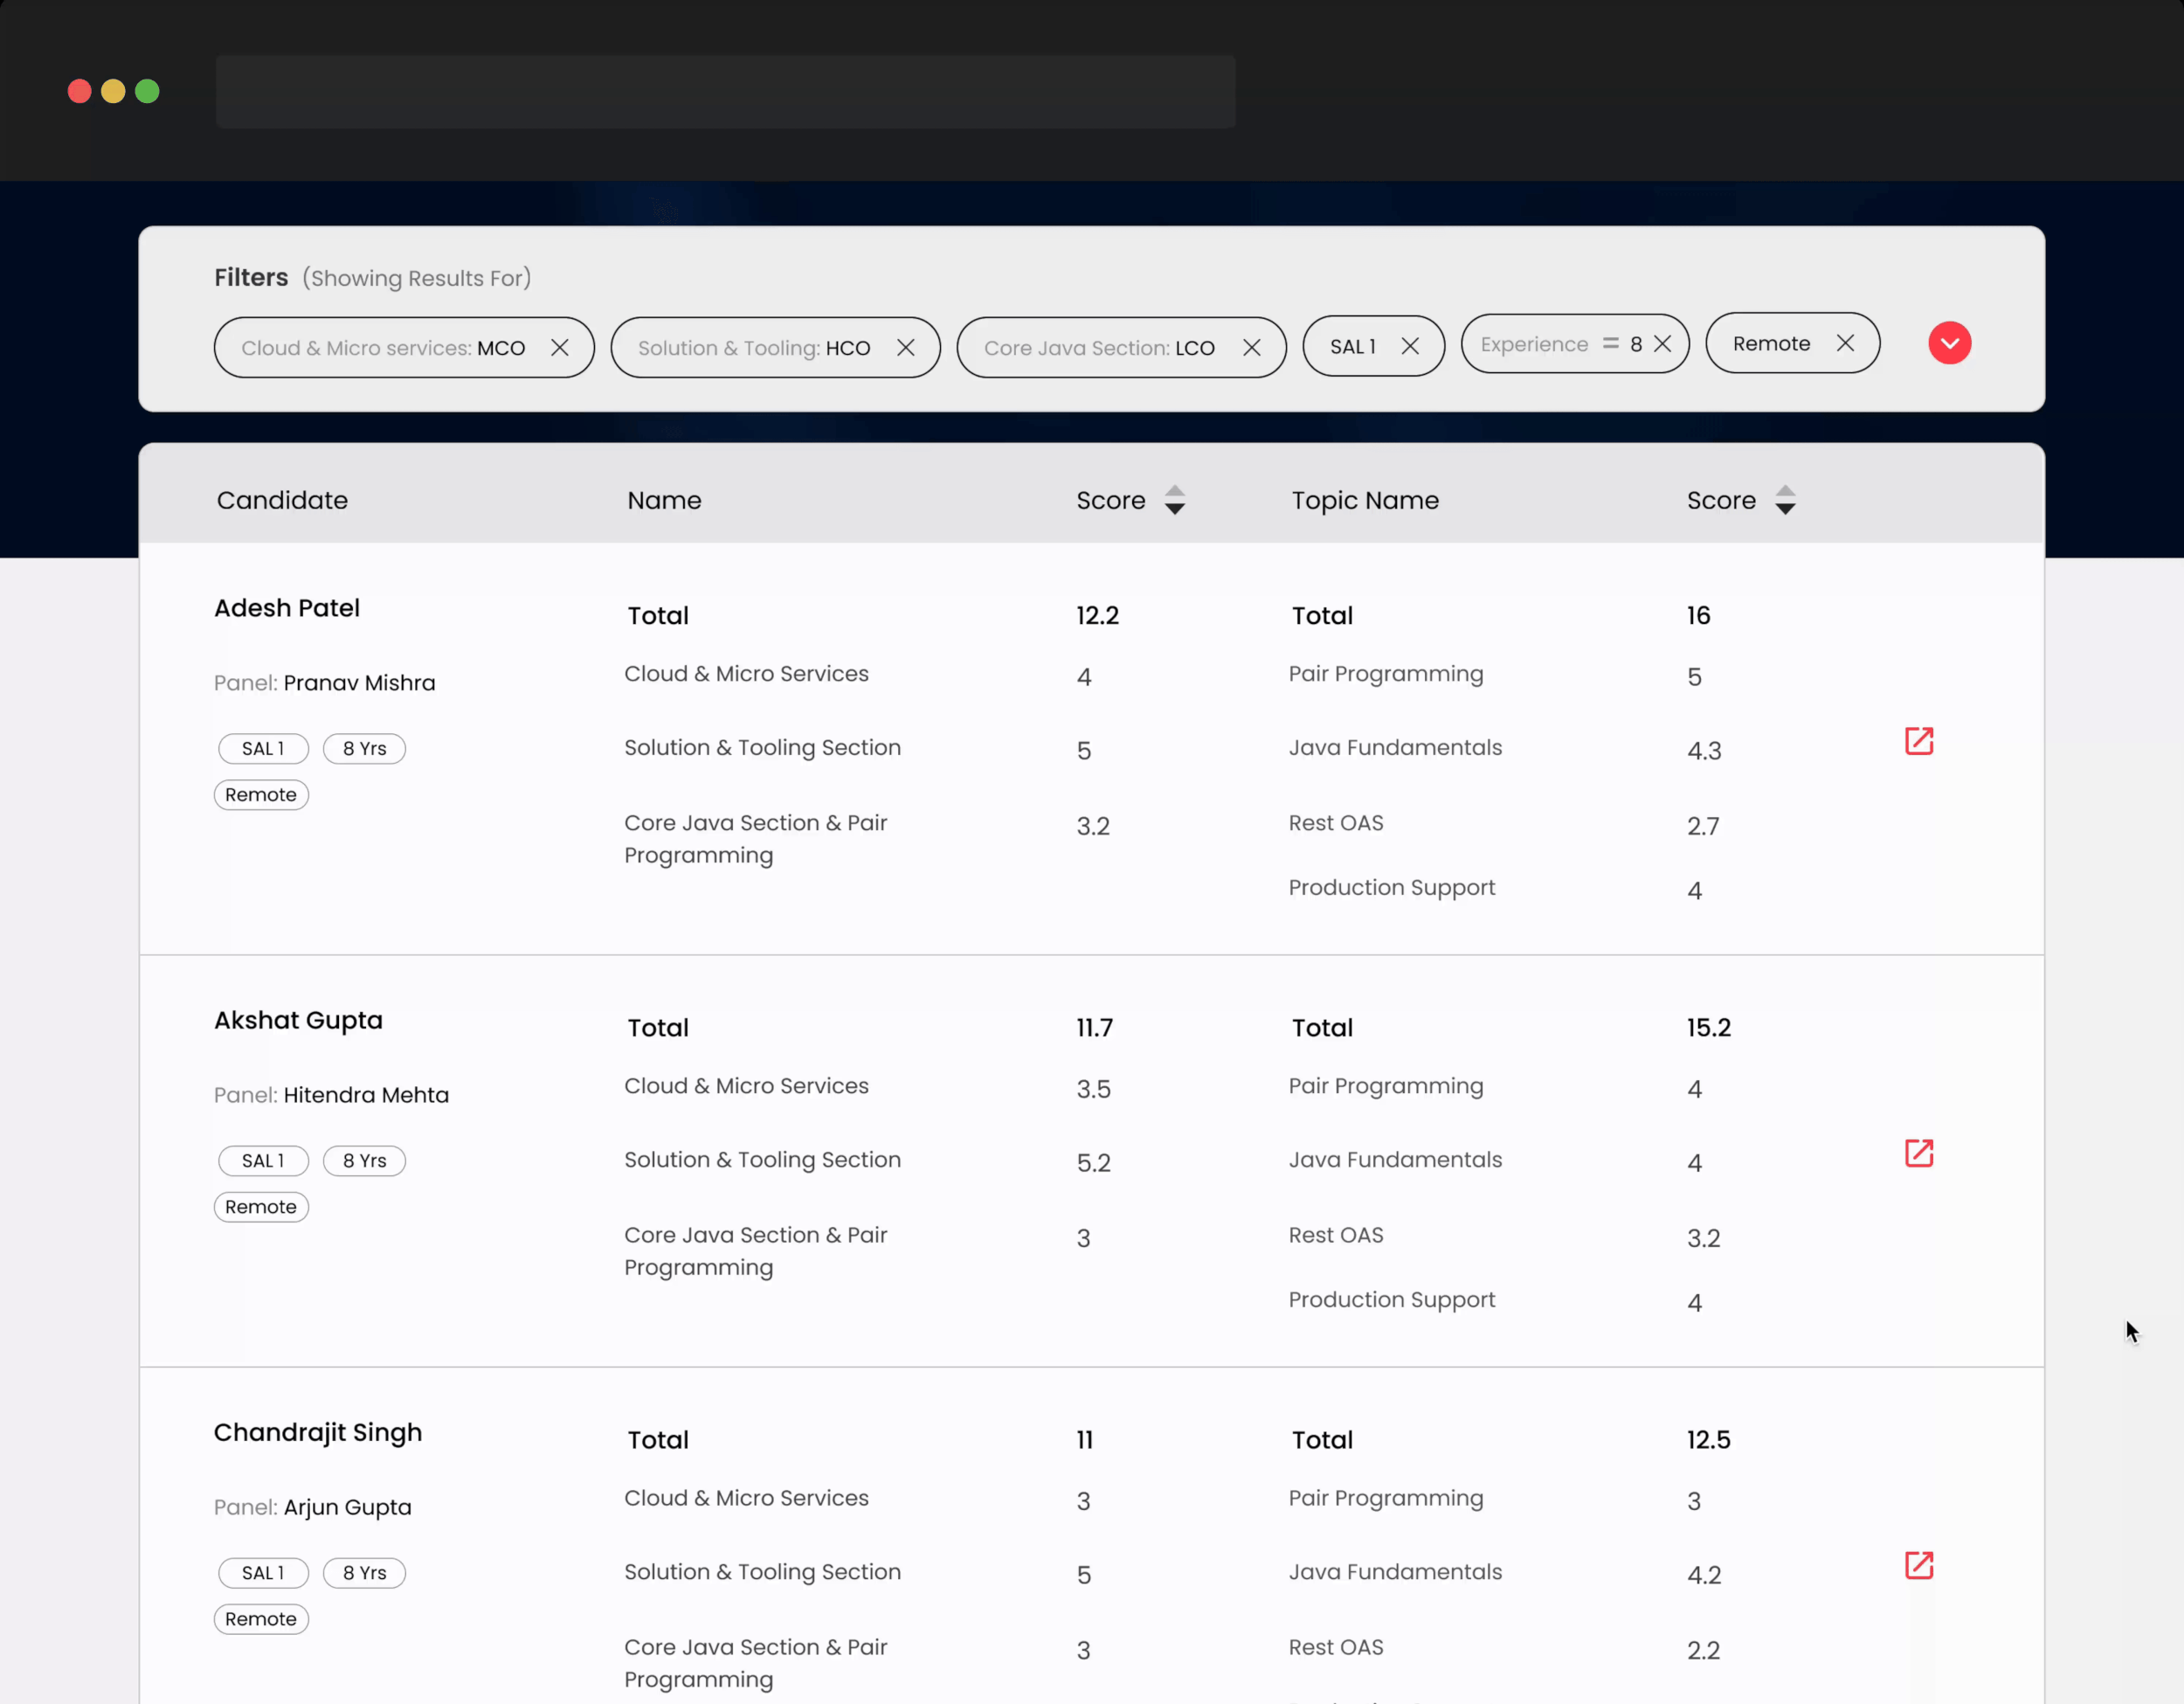Remove the Cloud & Micro services MCO filter
Image resolution: width=2184 pixels, height=1704 pixels.
(x=559, y=347)
